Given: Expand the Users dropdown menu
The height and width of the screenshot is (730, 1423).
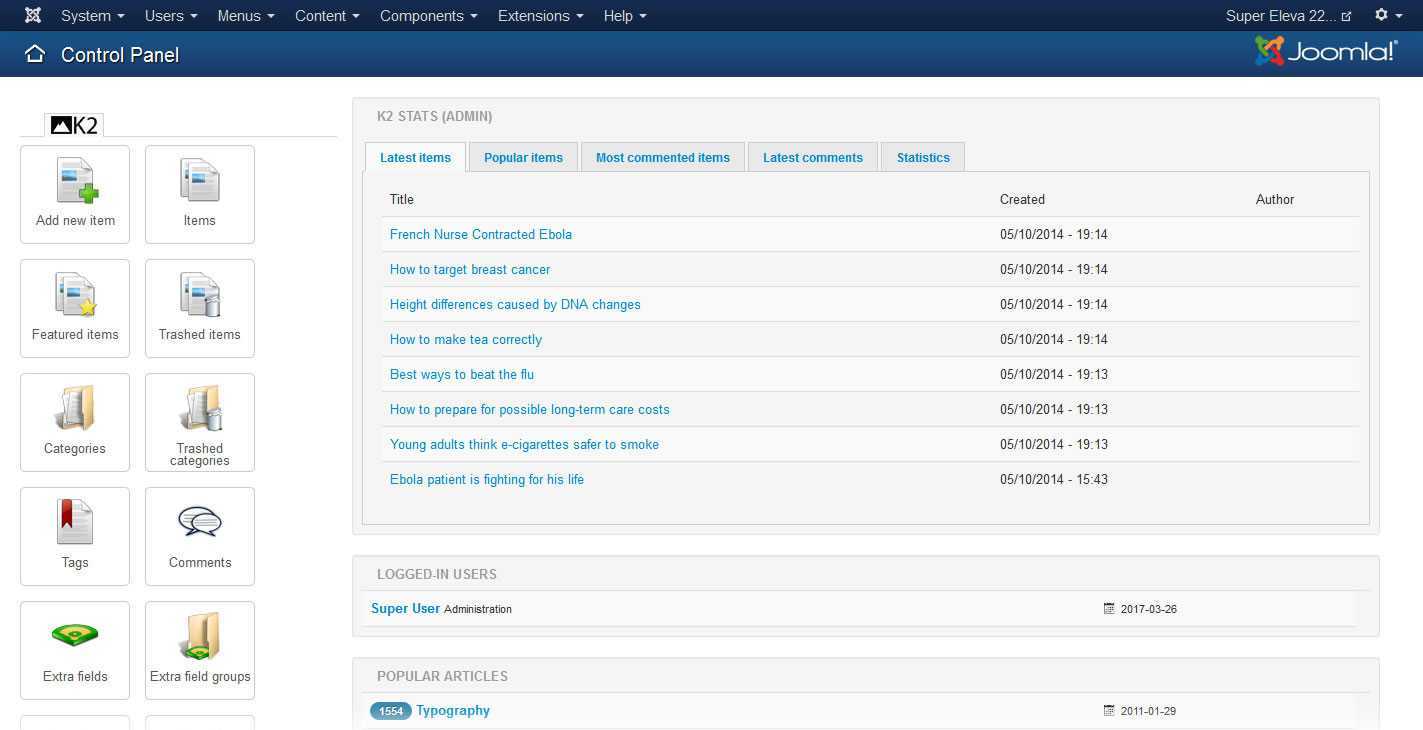Looking at the screenshot, I should 171,16.
